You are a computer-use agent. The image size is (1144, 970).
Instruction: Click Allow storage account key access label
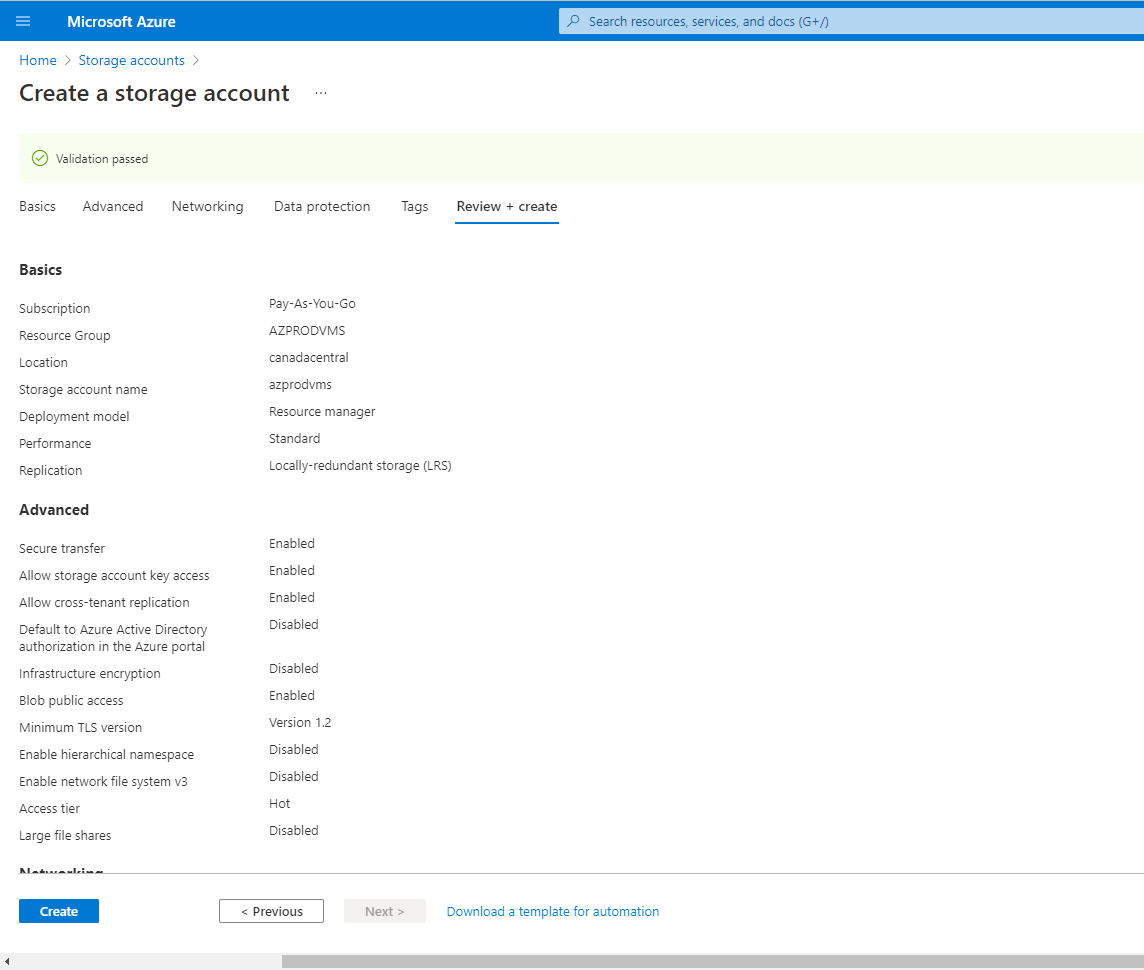[x=115, y=575]
